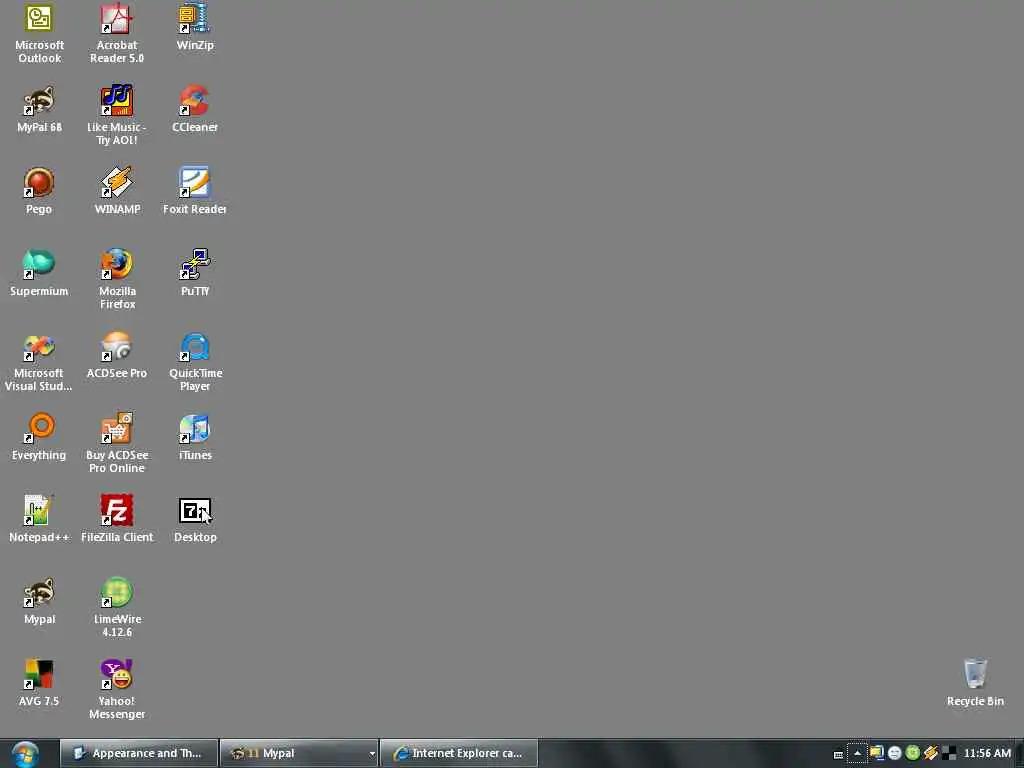Click the 11:56 AM taskbar clock
Viewport: 1024px width, 768px height.
click(x=987, y=753)
